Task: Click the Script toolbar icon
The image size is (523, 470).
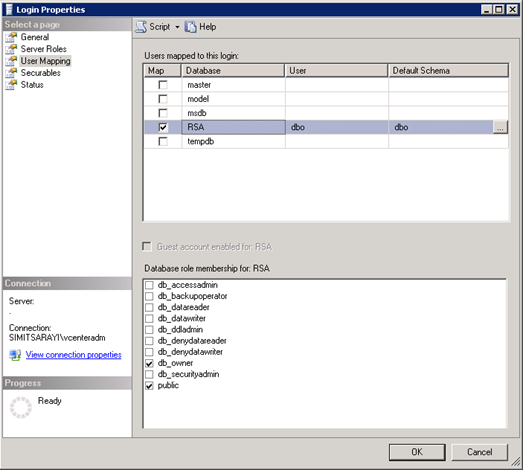Action: pyautogui.click(x=141, y=27)
